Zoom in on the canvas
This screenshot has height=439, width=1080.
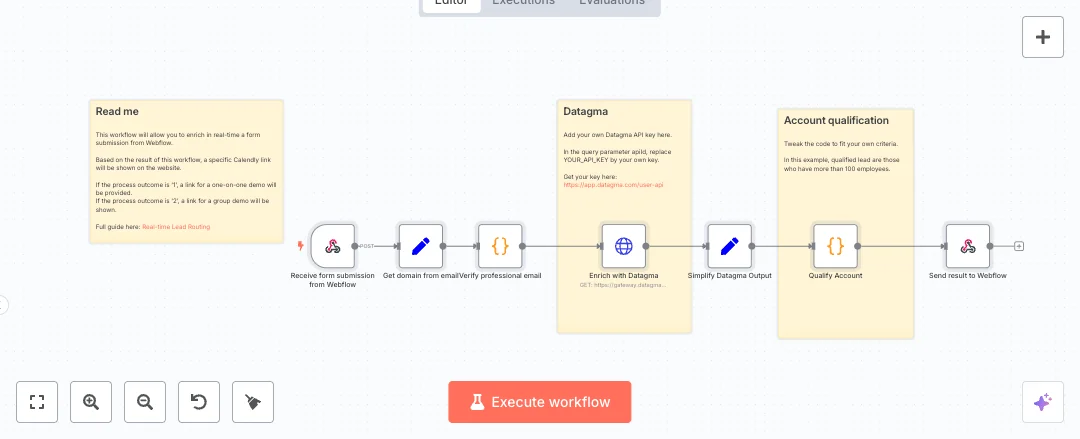pos(91,402)
